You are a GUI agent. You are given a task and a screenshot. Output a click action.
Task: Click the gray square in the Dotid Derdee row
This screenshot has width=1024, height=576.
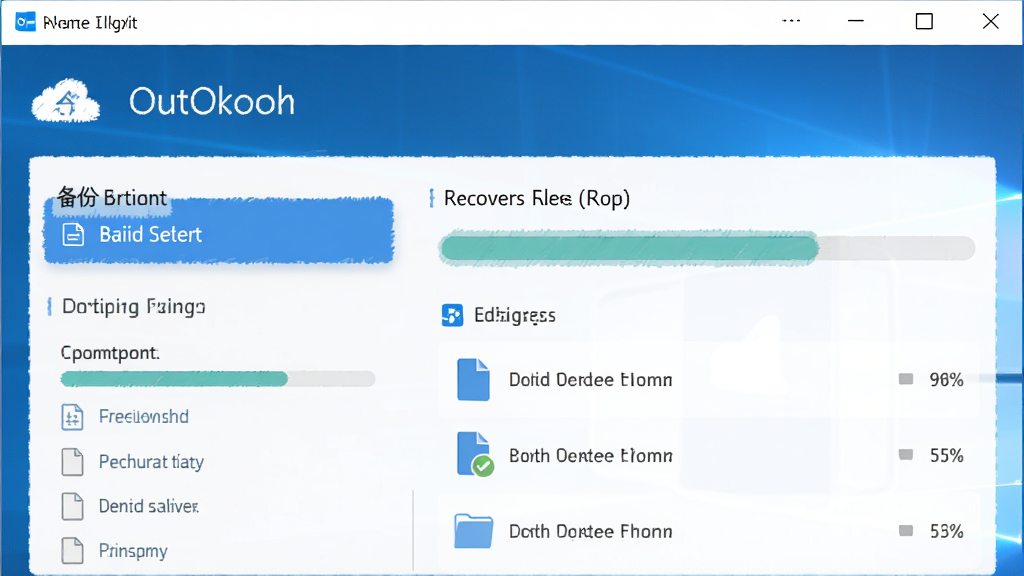click(906, 379)
